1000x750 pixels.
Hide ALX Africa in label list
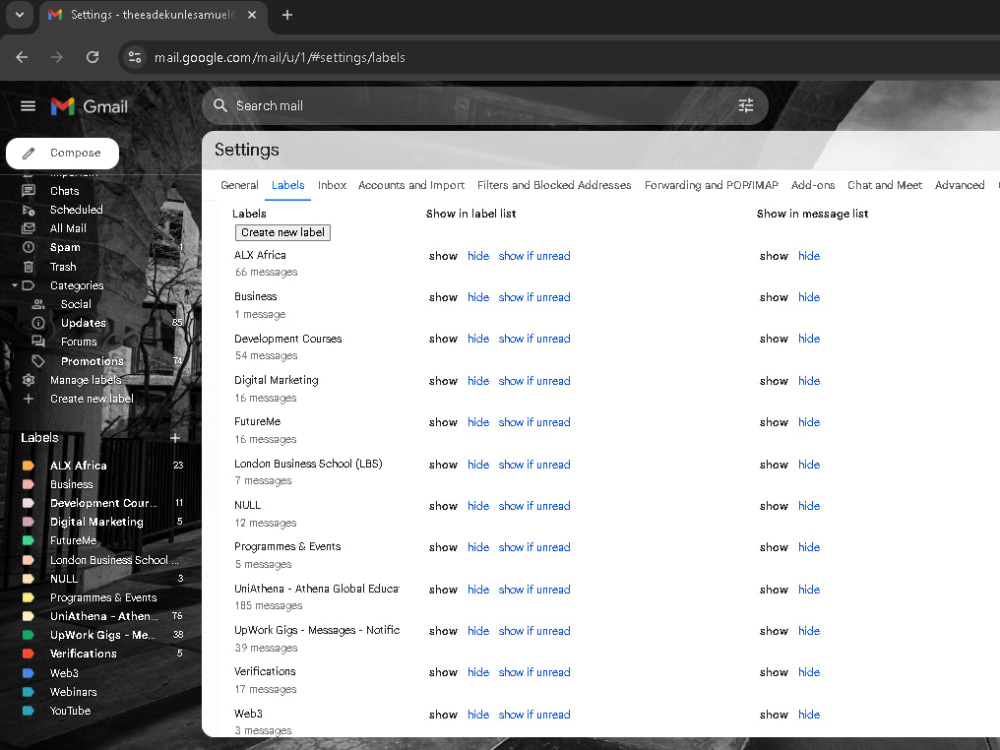click(478, 256)
